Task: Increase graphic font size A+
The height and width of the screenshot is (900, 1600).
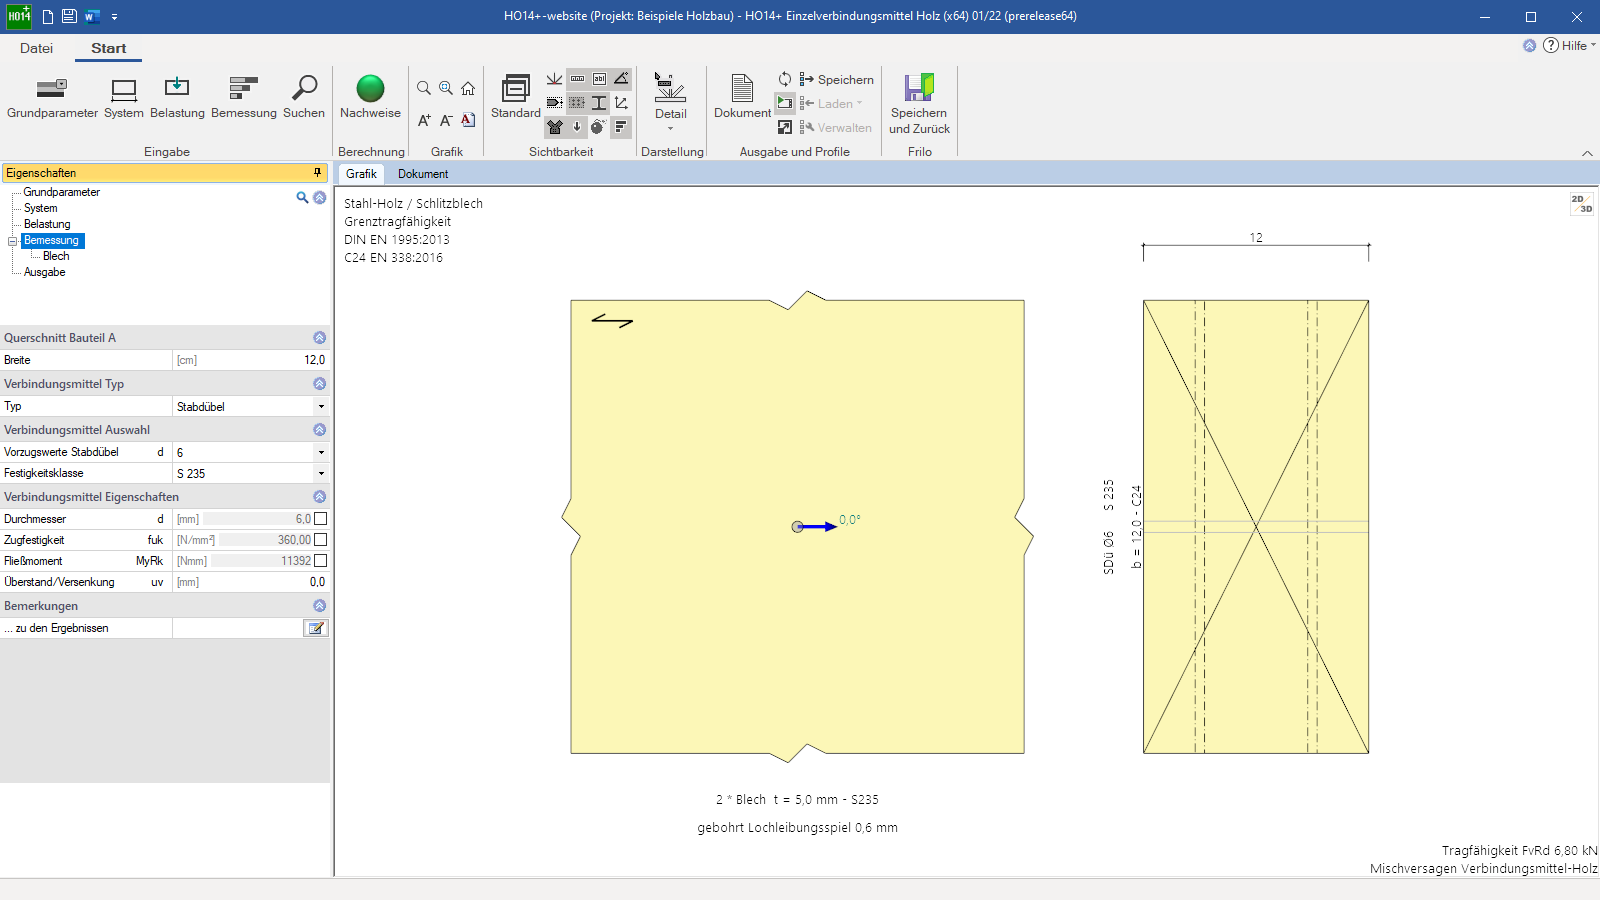Action: coord(424,120)
